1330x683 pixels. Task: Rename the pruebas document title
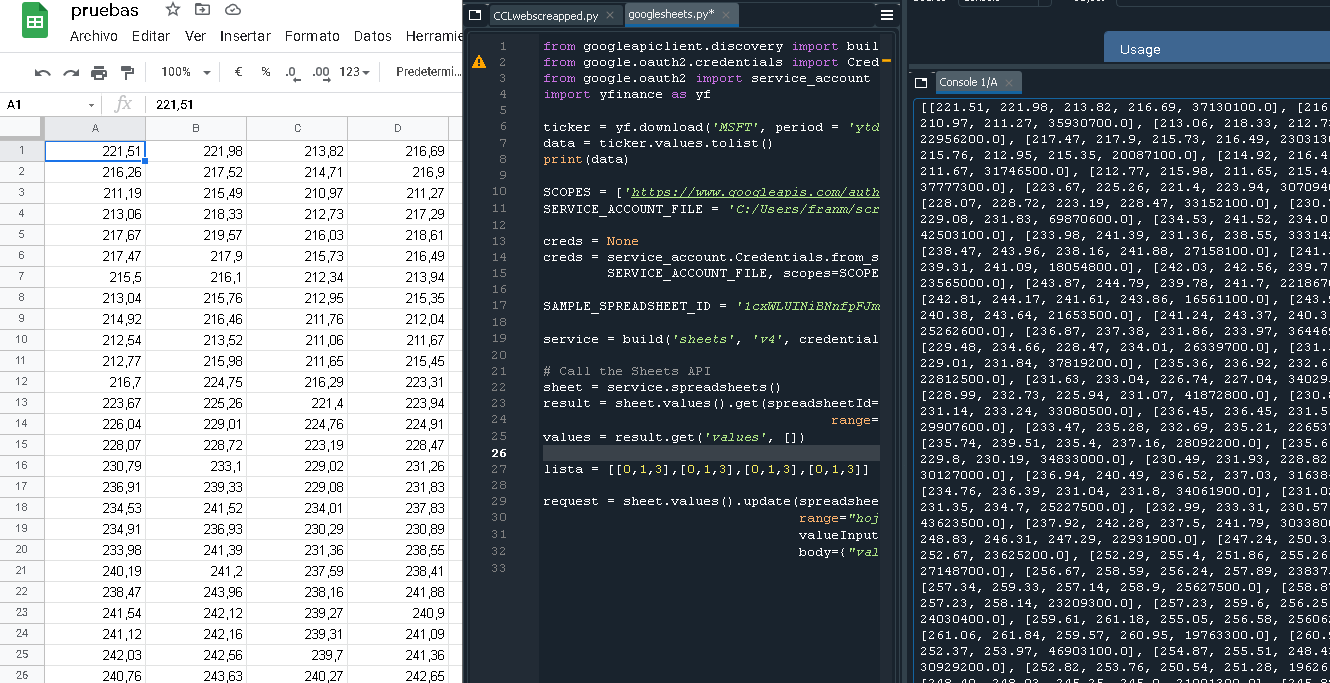(x=105, y=10)
